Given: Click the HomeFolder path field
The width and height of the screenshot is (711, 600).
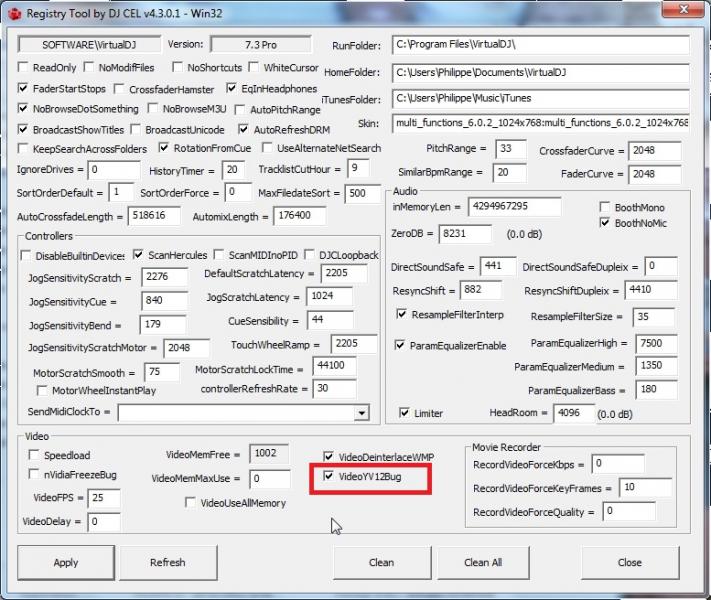Looking at the screenshot, I should [x=541, y=73].
